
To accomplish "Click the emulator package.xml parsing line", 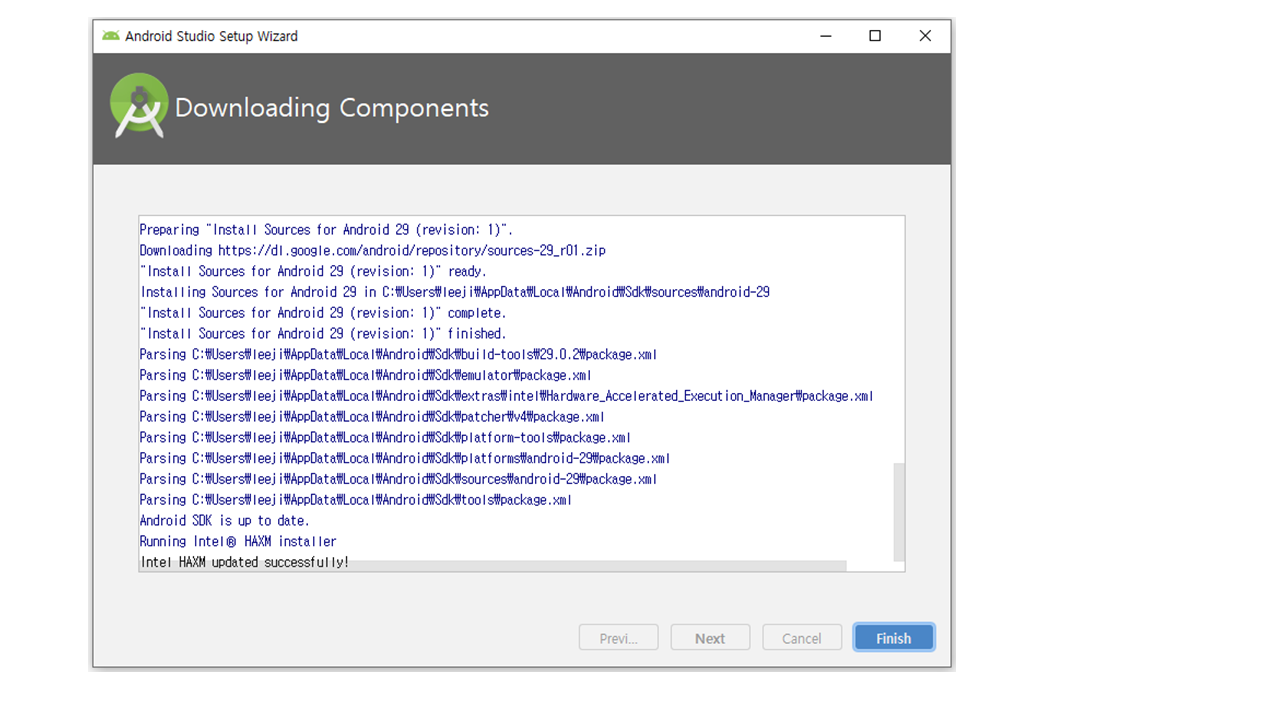I will coord(365,375).
